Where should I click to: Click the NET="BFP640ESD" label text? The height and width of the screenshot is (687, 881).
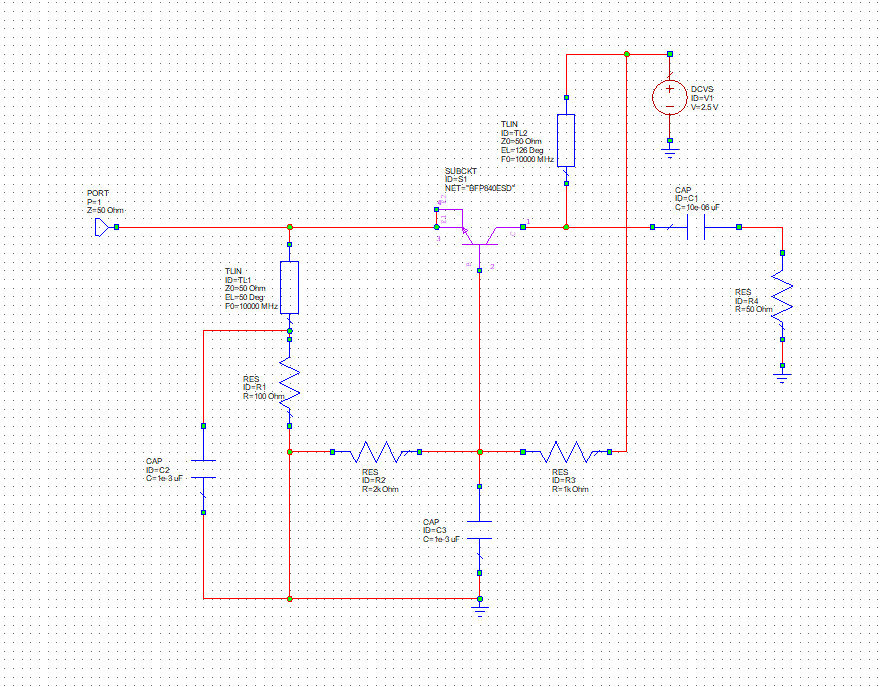(481, 186)
